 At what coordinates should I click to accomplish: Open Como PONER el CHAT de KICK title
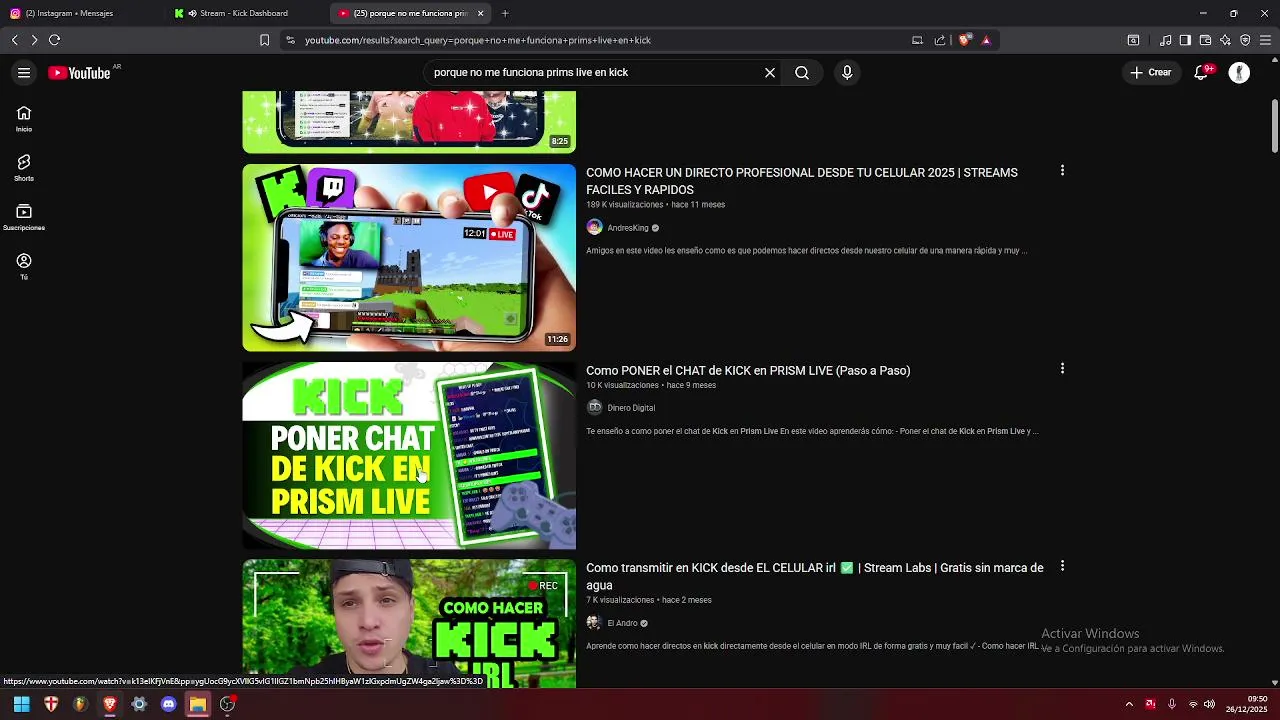748,370
